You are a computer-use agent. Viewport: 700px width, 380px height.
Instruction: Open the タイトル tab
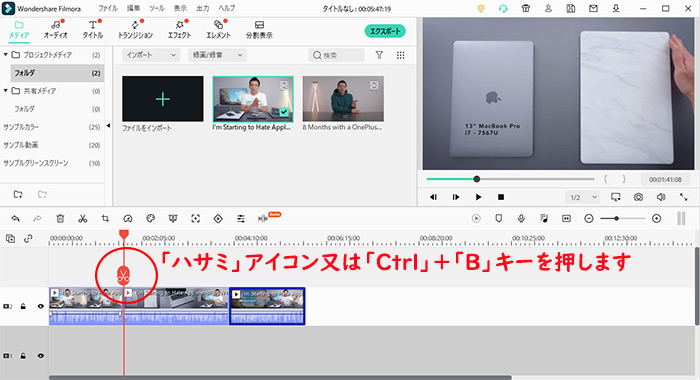point(92,30)
